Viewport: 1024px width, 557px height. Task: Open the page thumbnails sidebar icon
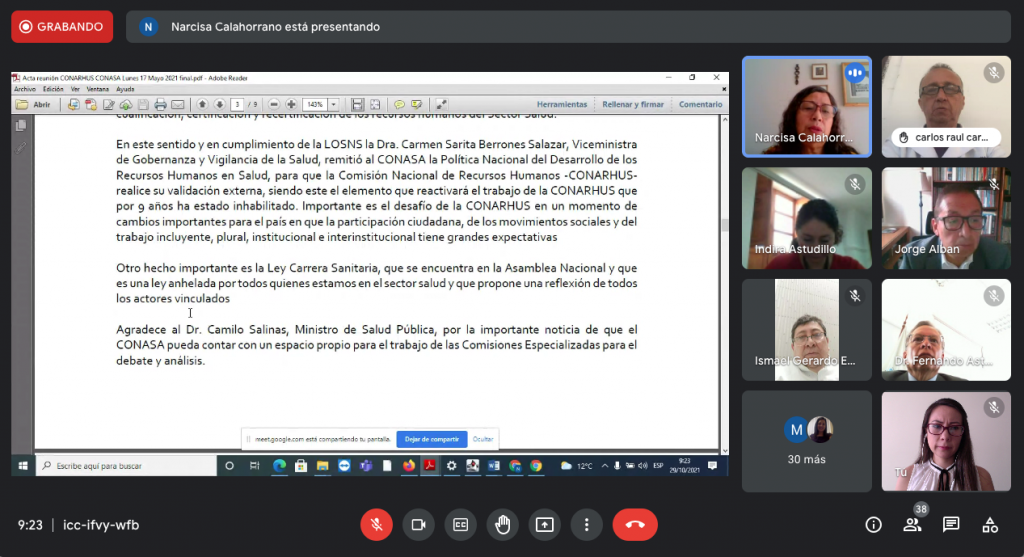point(21,125)
